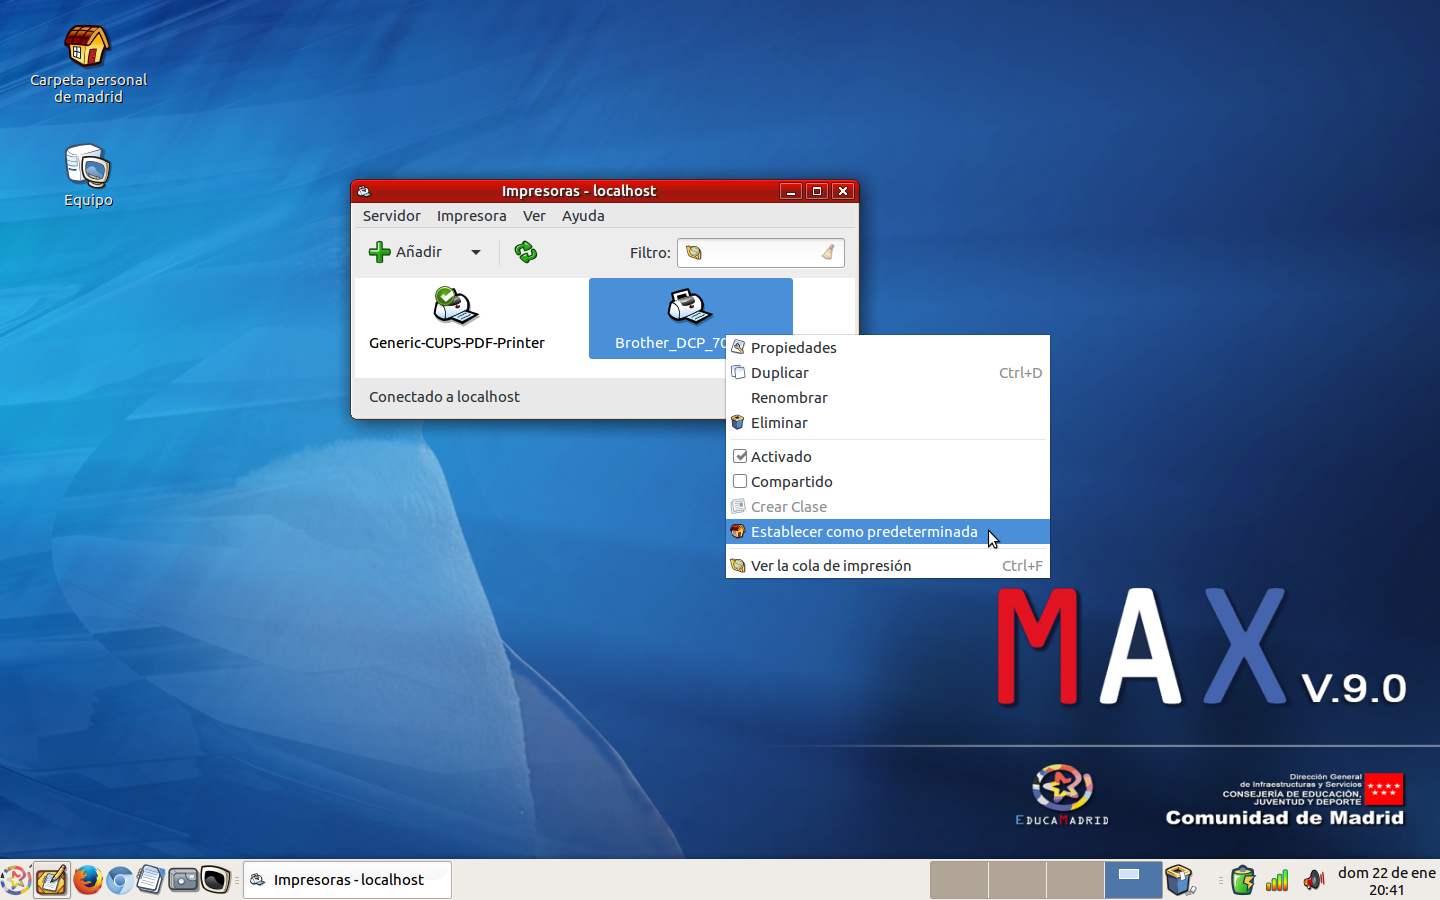Select the Generic-CUPS-PDF-Printer icon
Screen dimensions: 1440x900
tap(456, 305)
